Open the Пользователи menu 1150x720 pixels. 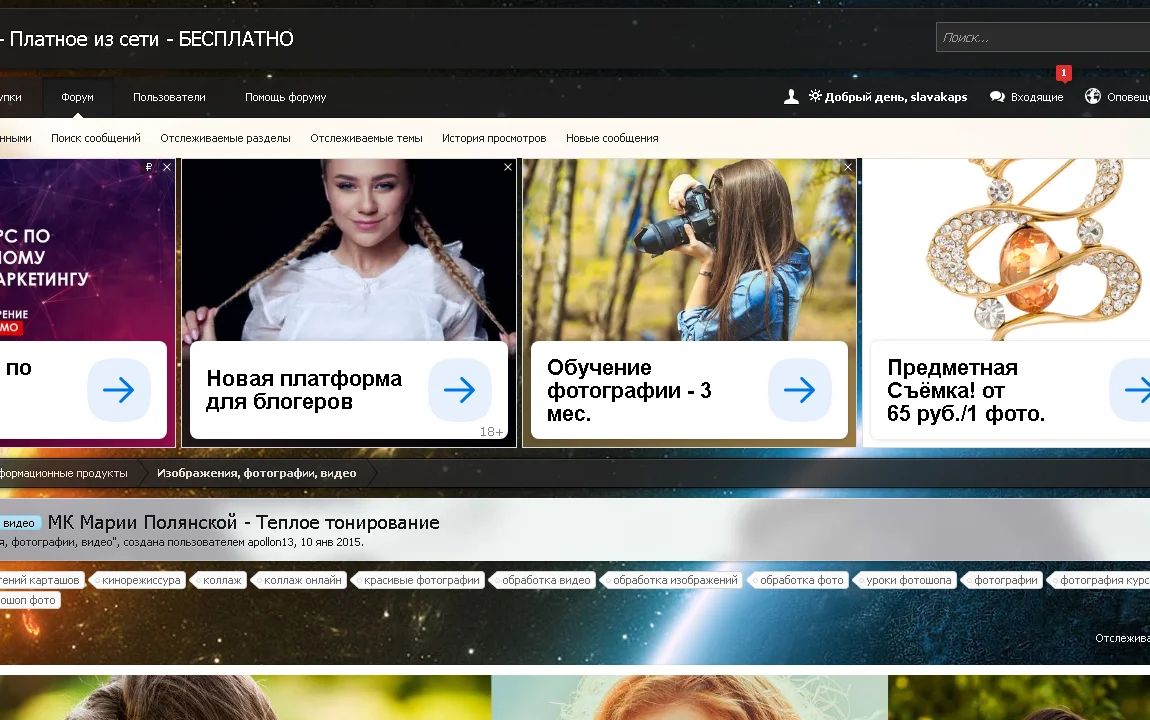click(x=169, y=97)
